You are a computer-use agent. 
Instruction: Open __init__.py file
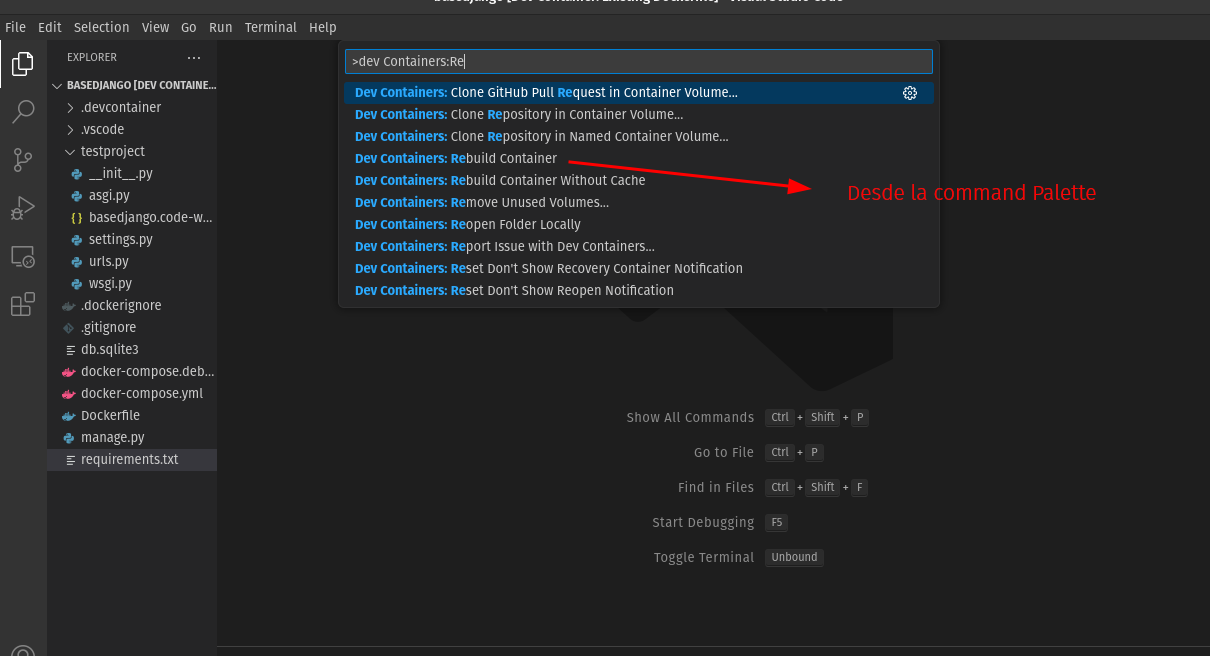pos(132,173)
